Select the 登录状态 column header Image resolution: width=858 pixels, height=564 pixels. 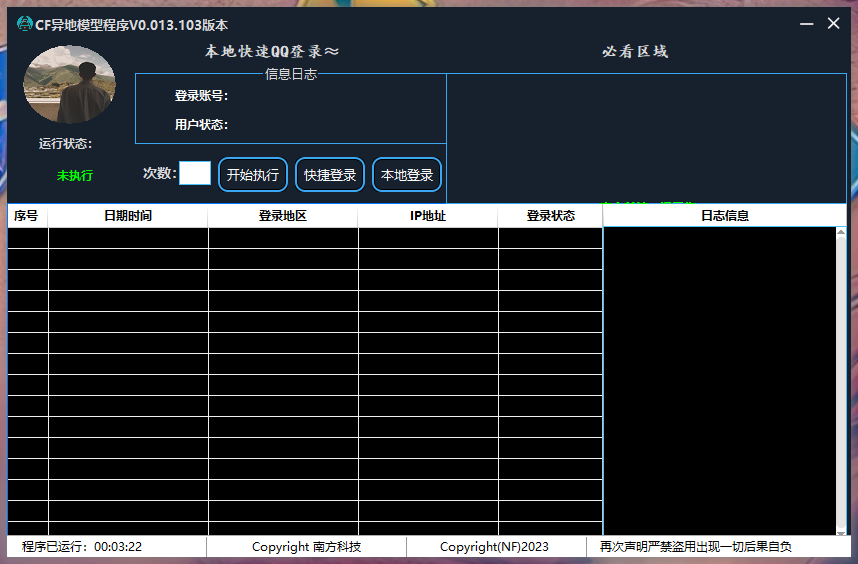tap(550, 216)
